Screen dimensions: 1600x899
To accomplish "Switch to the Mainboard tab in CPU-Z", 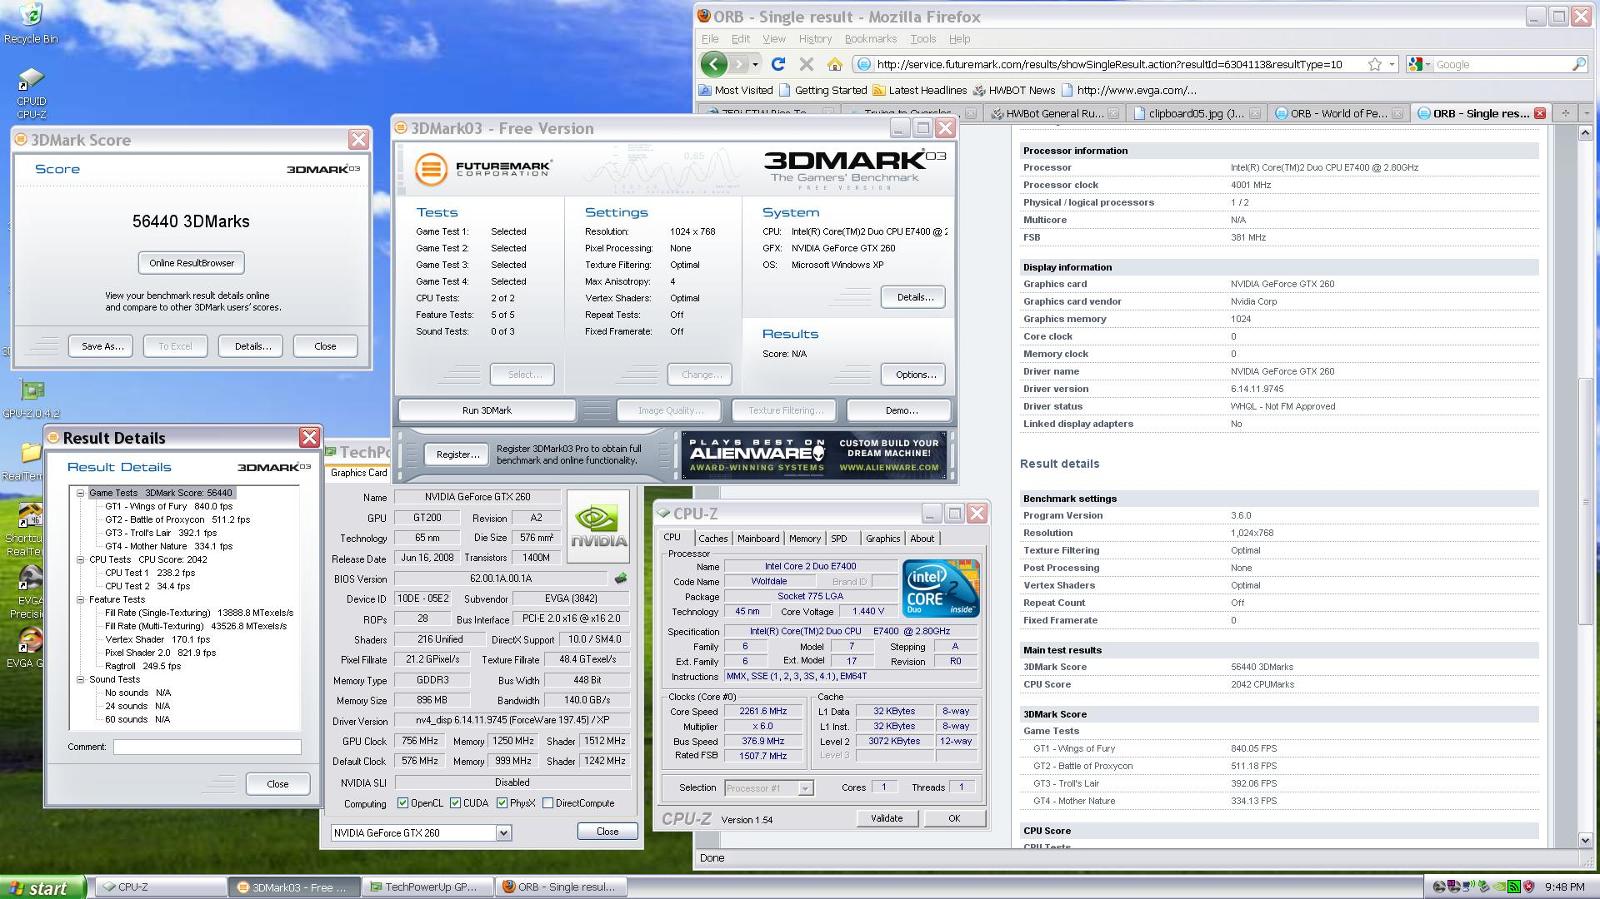I will click(x=758, y=538).
